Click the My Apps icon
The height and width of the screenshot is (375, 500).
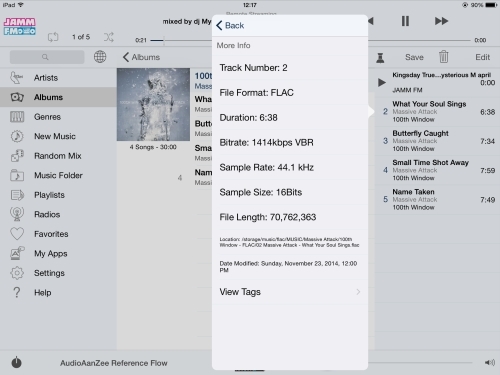point(17,253)
